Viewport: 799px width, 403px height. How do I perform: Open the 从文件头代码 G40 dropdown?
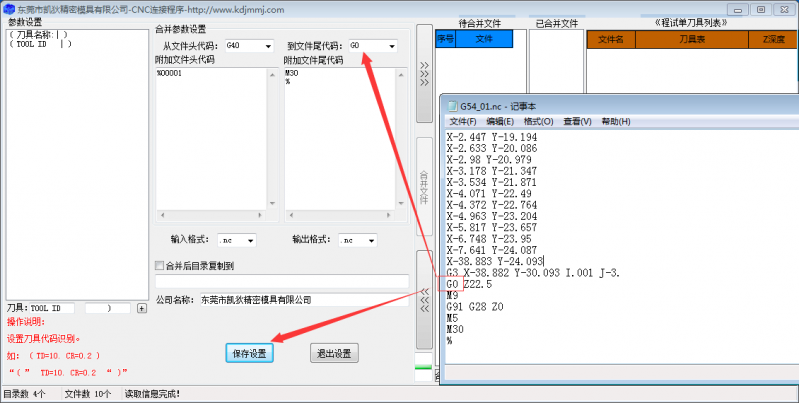point(249,46)
